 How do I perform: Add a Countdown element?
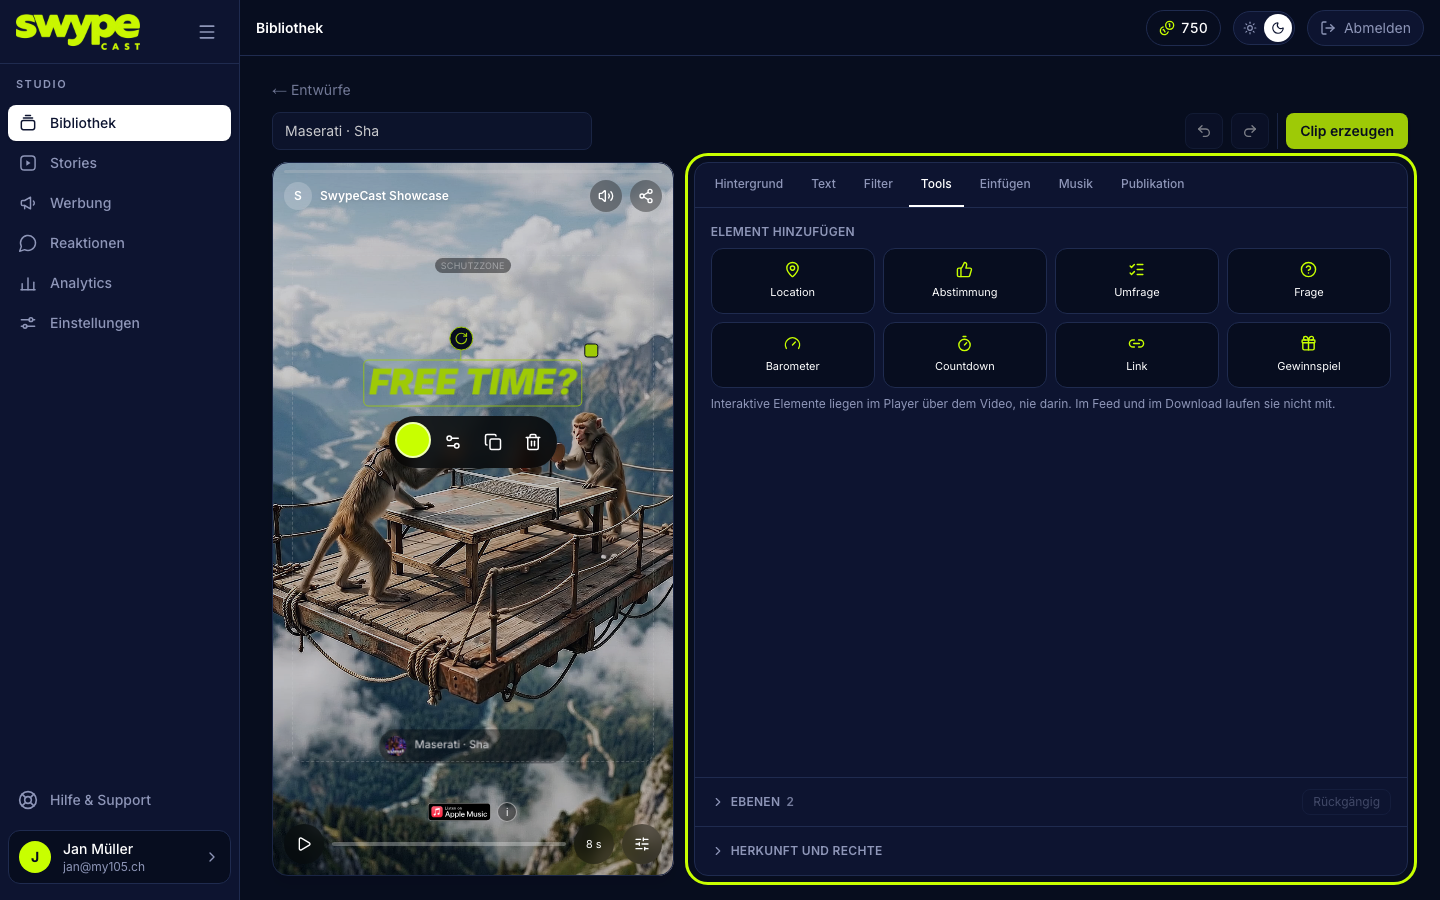click(965, 355)
